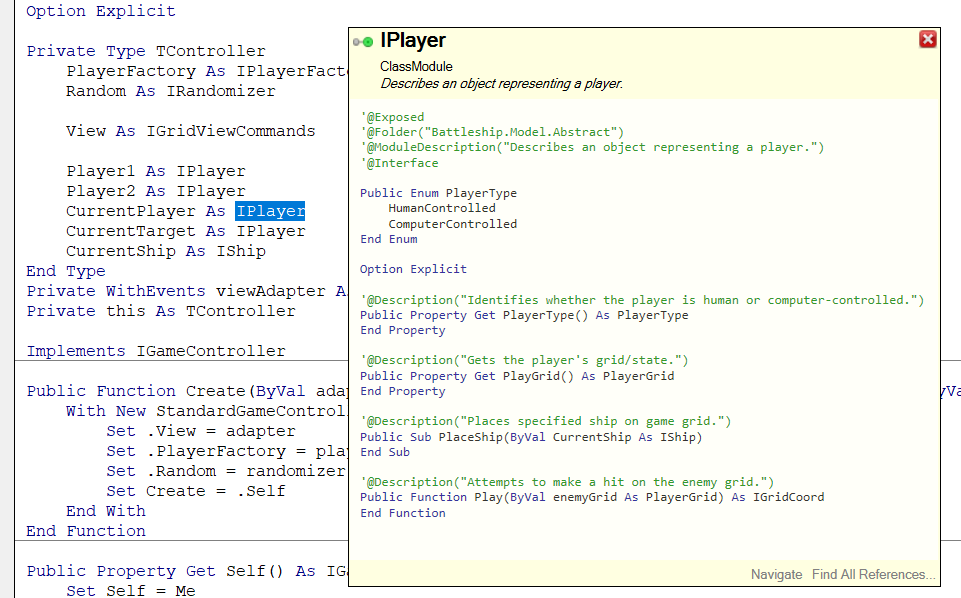Screen dimensions: 961x598
Task: Click the italic module description in the header
Action: point(501,83)
